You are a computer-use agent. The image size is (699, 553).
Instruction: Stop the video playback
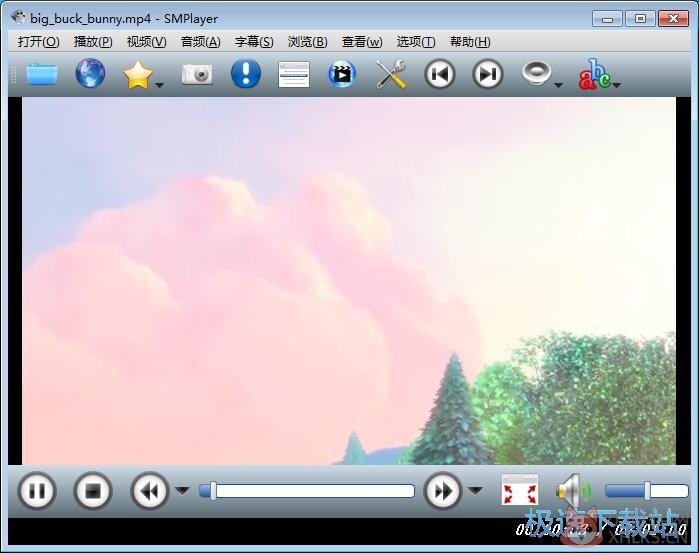[93, 491]
